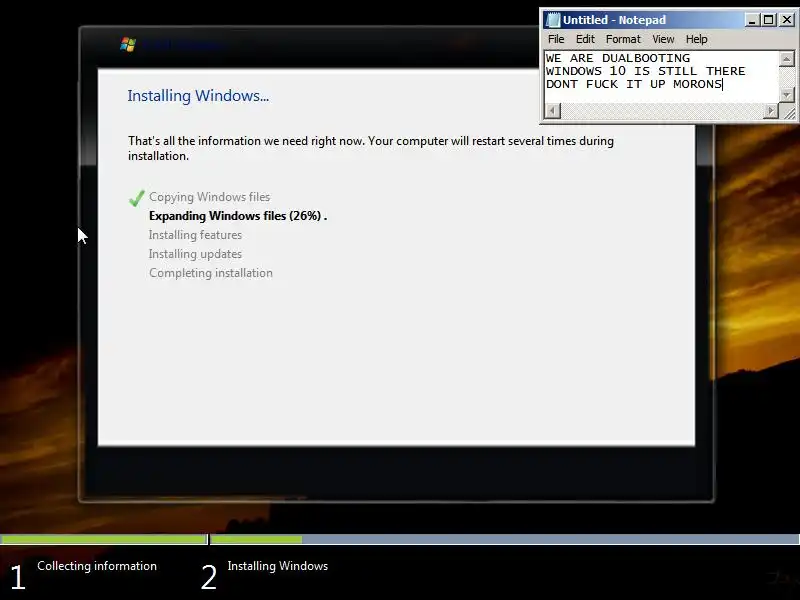Minimize the Notepad window
The height and width of the screenshot is (600, 800).
tap(752, 20)
